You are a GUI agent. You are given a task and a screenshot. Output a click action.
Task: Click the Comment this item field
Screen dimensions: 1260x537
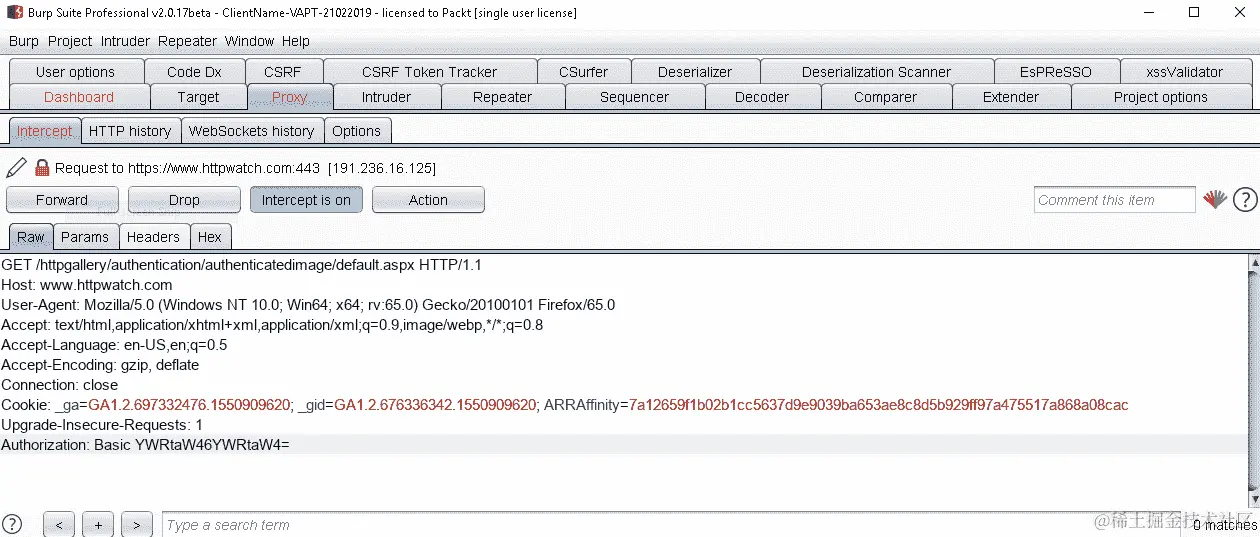point(1114,200)
